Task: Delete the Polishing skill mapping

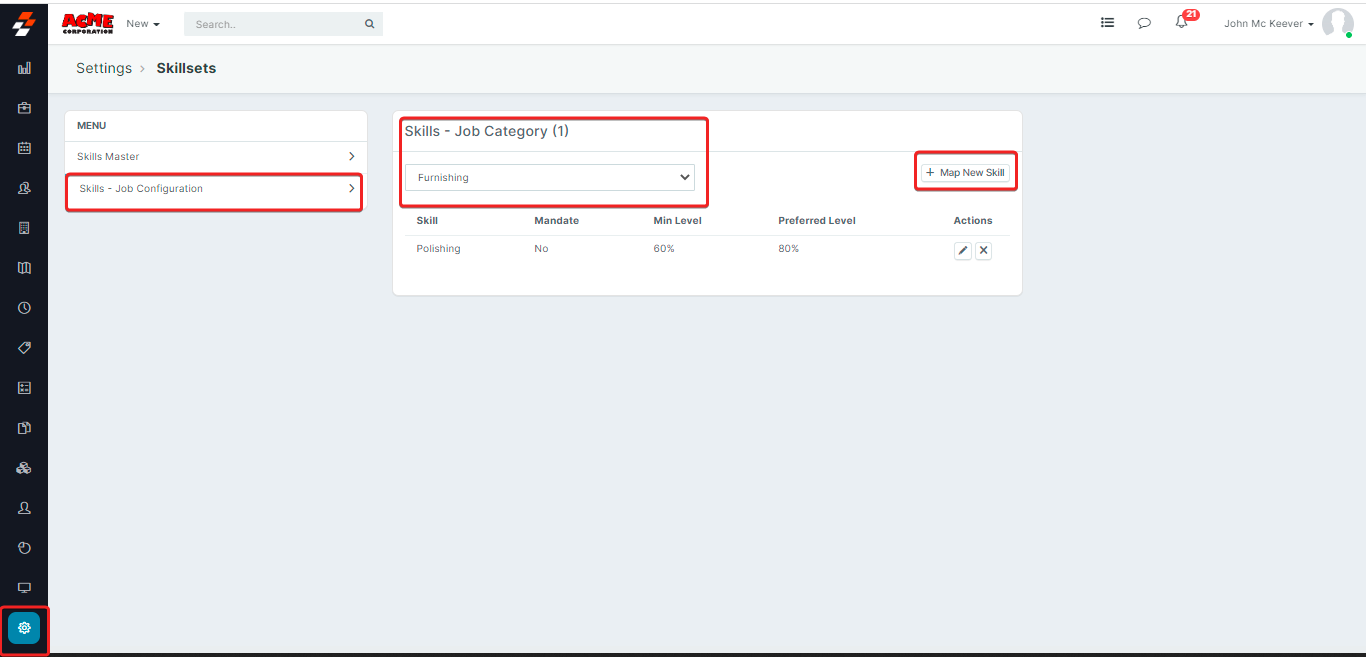Action: [x=983, y=251]
